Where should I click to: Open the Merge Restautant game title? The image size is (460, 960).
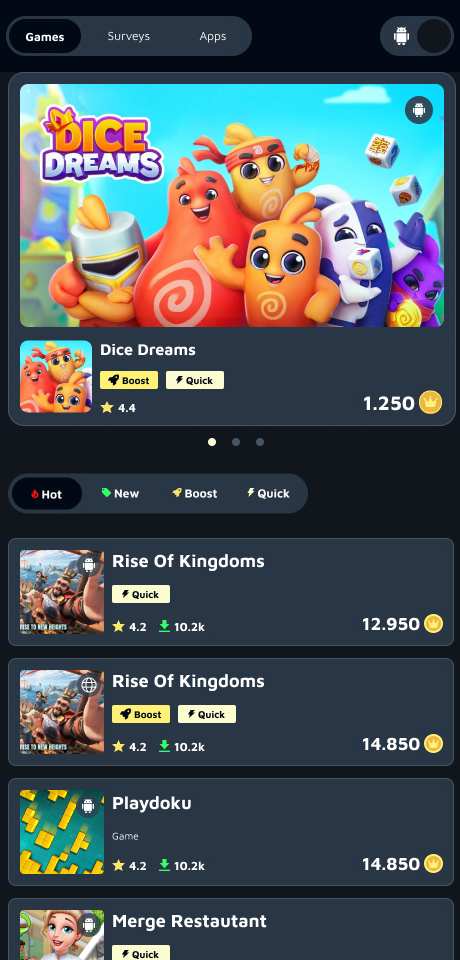click(x=189, y=921)
